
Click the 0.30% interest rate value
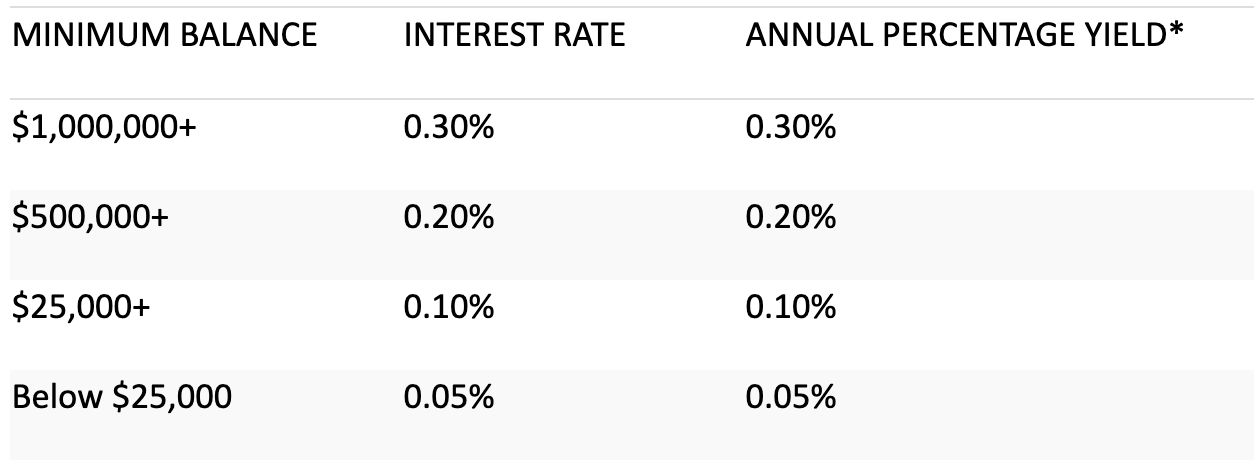[448, 129]
